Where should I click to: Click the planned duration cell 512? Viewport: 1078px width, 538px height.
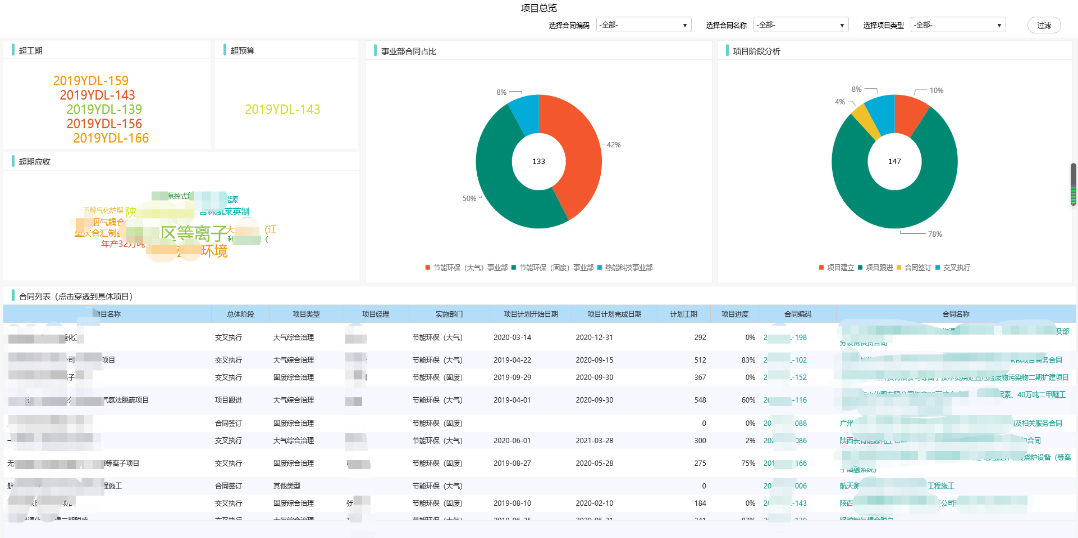coord(700,360)
